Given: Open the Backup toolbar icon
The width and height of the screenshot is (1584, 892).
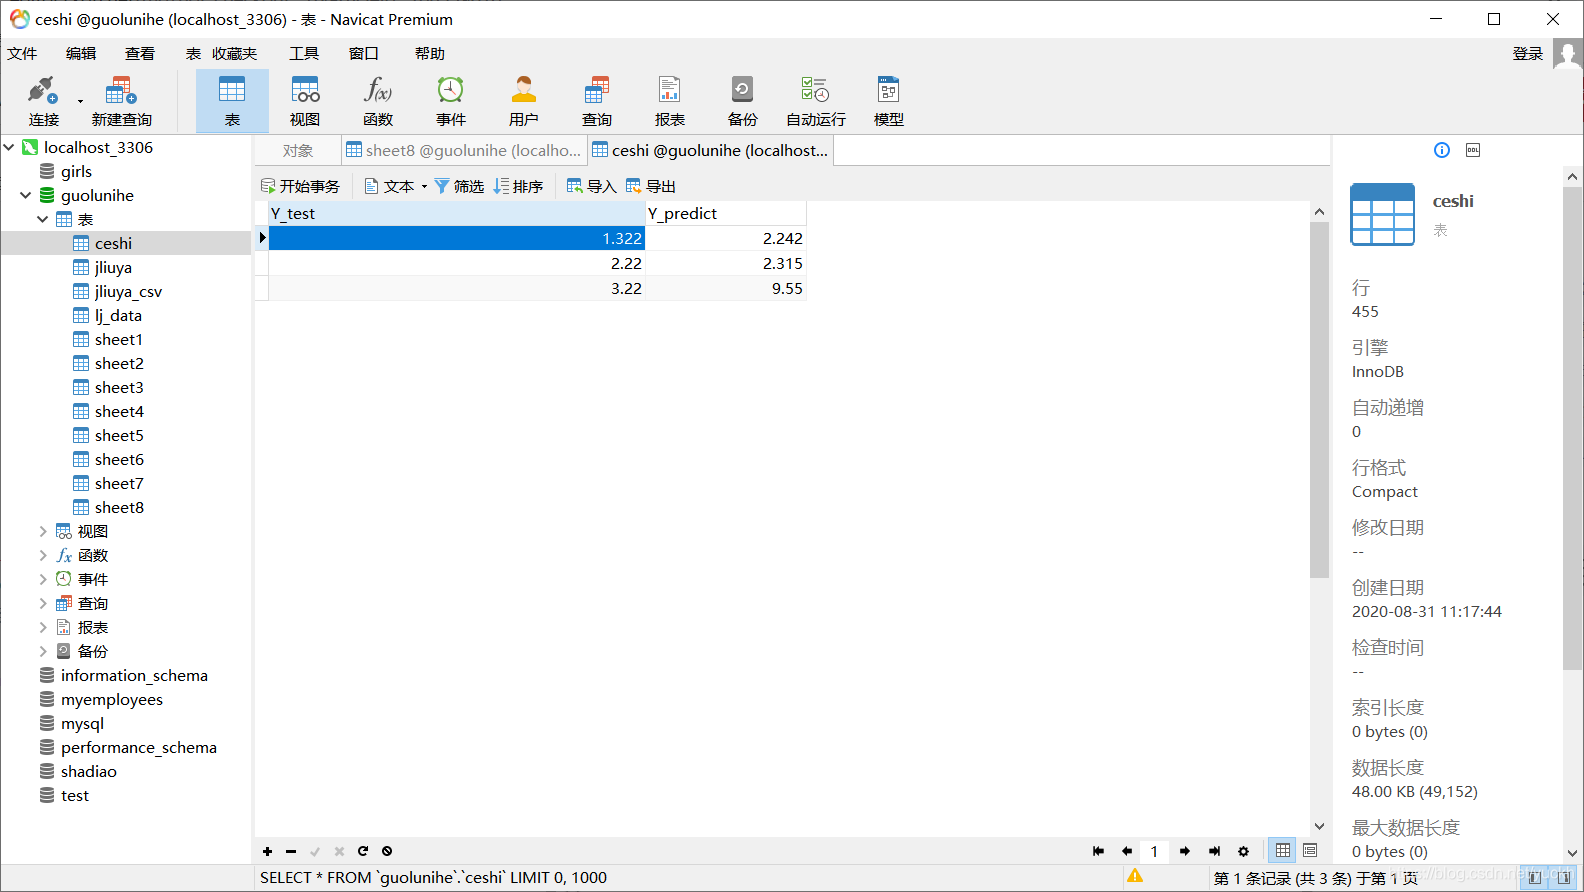Looking at the screenshot, I should [742, 101].
